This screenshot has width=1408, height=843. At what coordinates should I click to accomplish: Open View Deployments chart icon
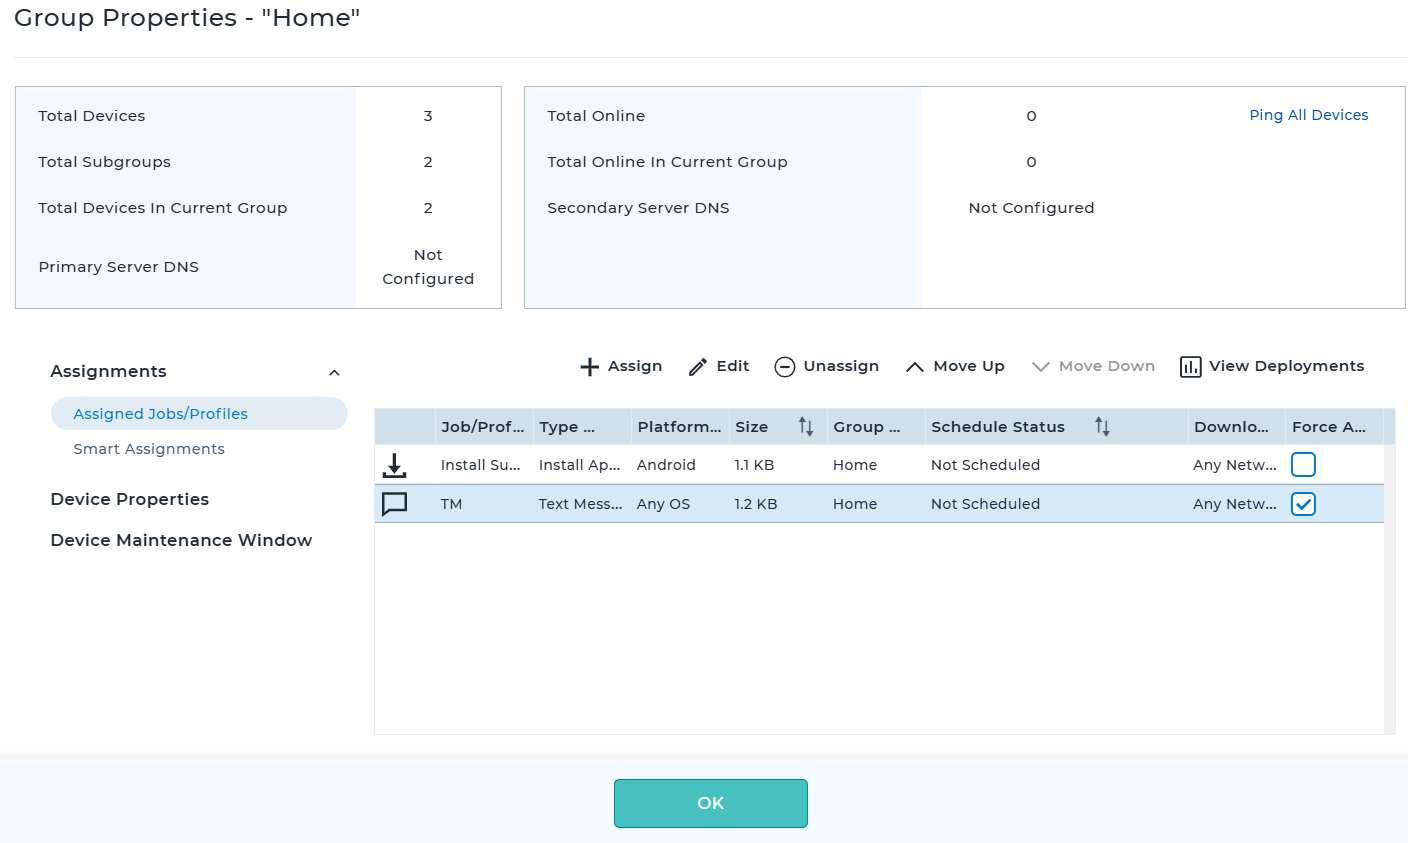pos(1190,367)
